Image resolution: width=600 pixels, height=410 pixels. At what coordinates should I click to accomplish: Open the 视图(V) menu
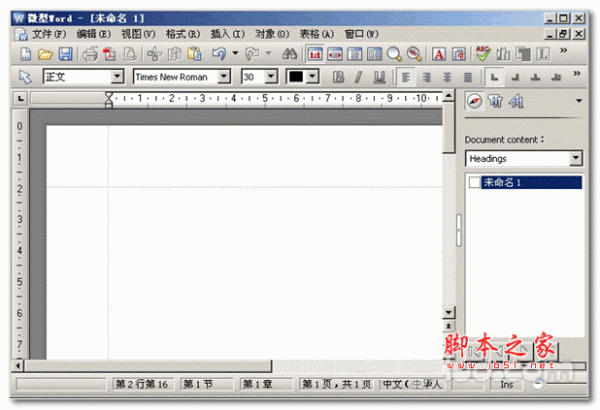[138, 34]
